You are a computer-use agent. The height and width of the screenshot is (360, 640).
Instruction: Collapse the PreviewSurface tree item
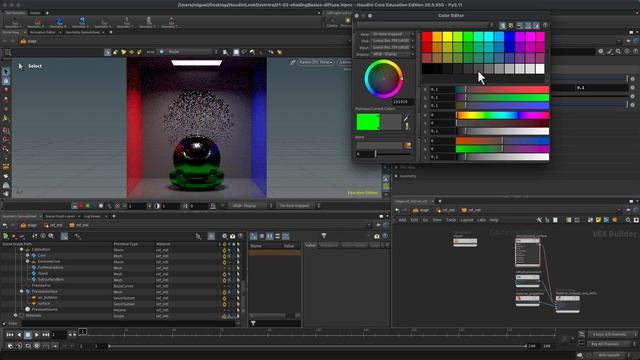pos(22,291)
